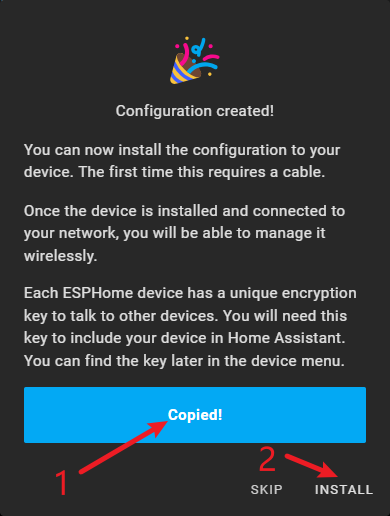This screenshot has width=390, height=516.
Task: Click the "Configuration created!" heading
Action: [195, 111]
